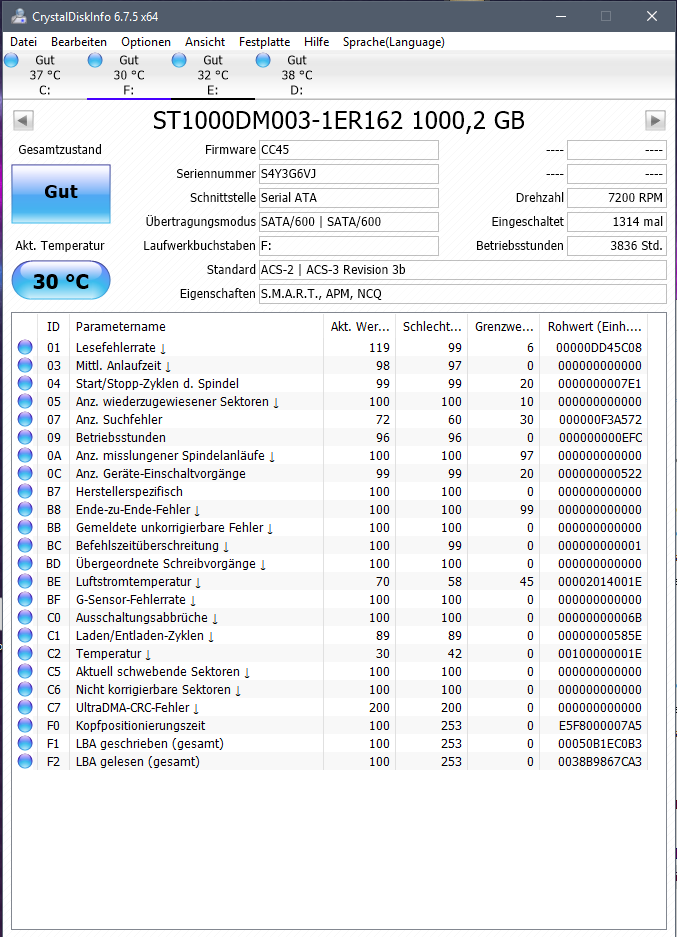Click status orb of Herstellerspezifisch row
Screen dimensions: 677x937
pos(25,491)
